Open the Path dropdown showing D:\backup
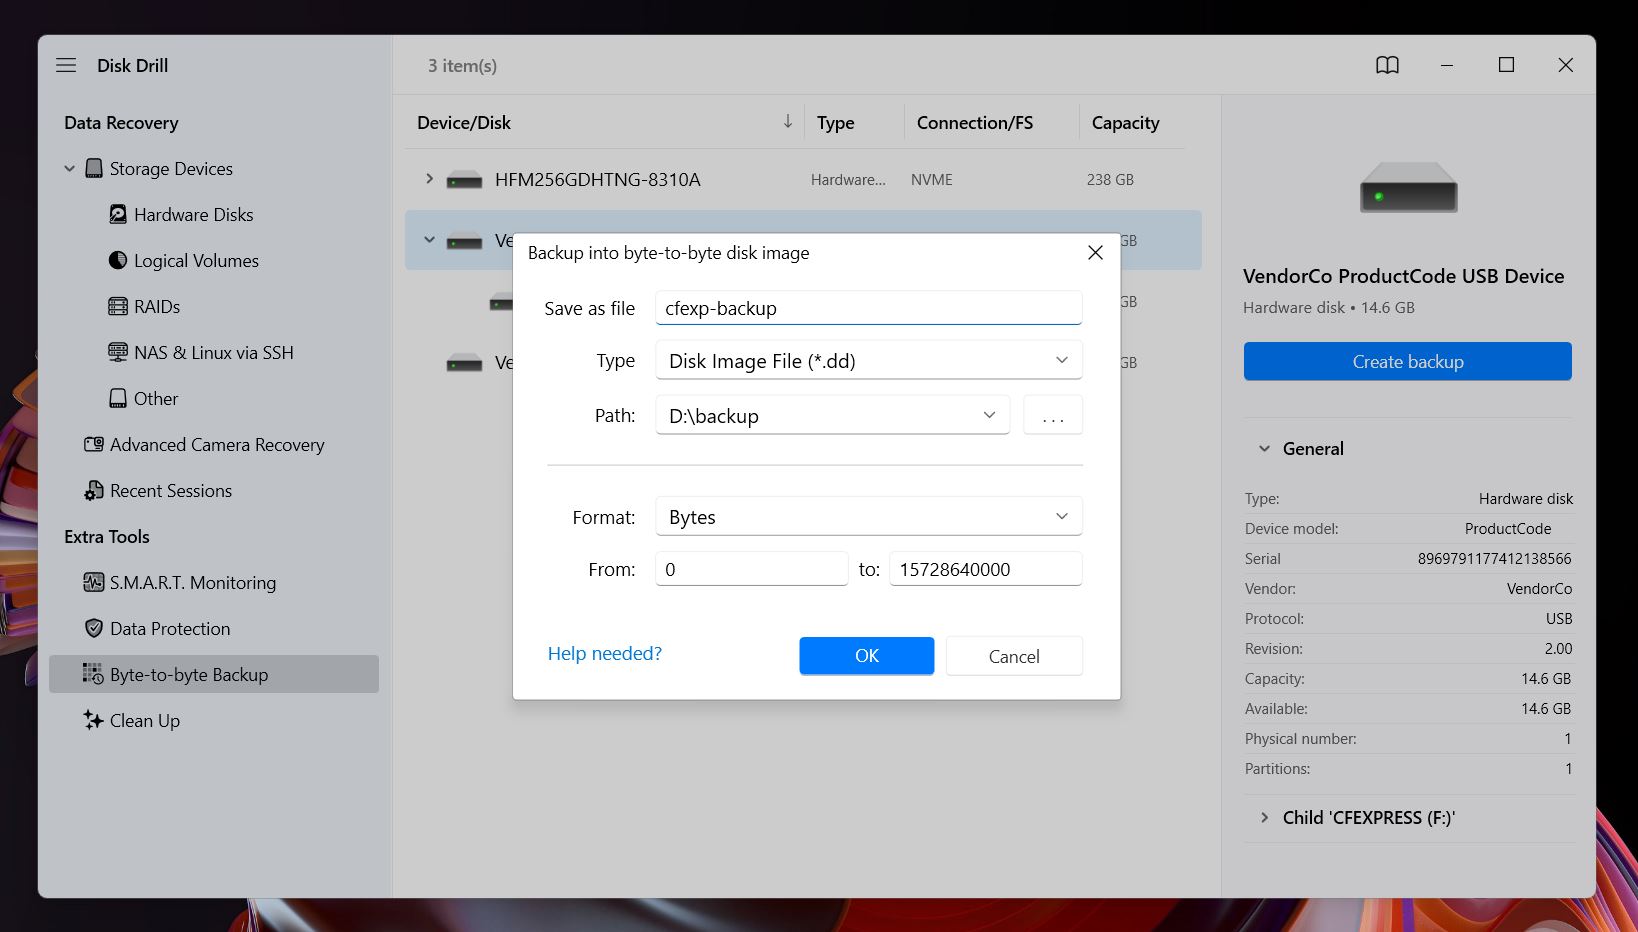1638x932 pixels. (x=832, y=415)
